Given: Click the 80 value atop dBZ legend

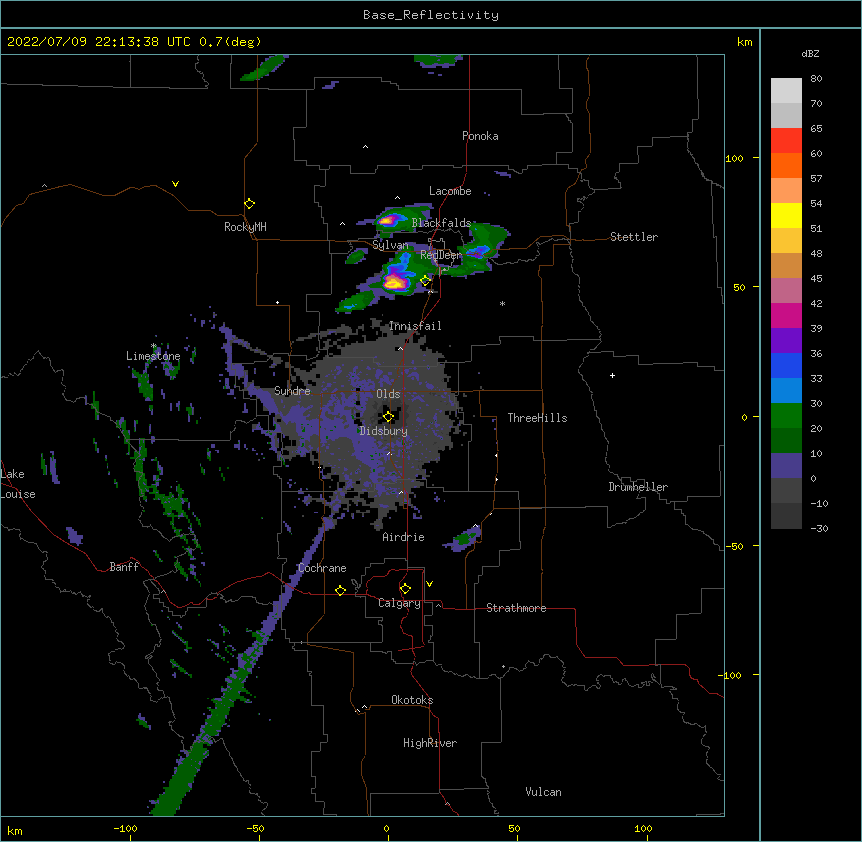Looking at the screenshot, I should [816, 79].
